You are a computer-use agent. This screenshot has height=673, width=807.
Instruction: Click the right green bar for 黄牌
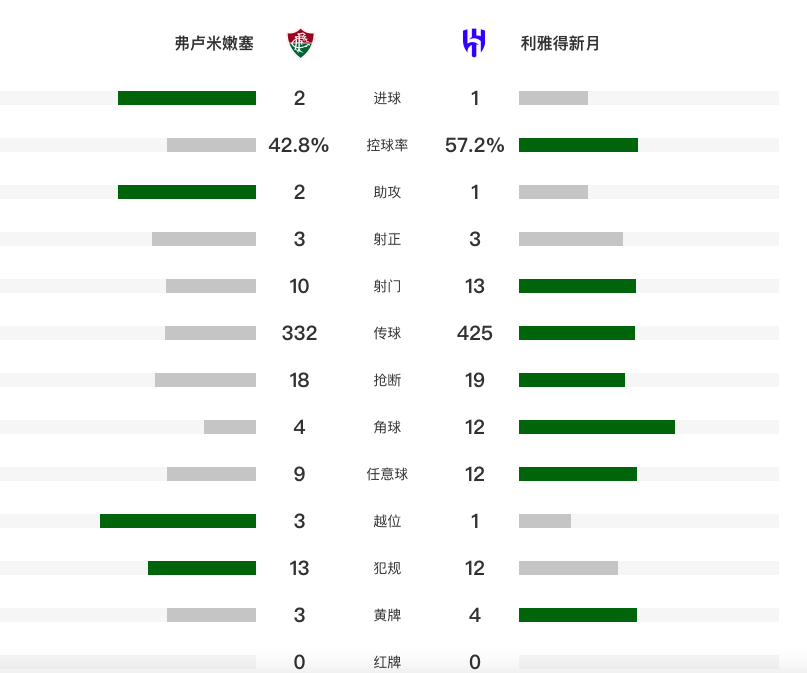[578, 615]
